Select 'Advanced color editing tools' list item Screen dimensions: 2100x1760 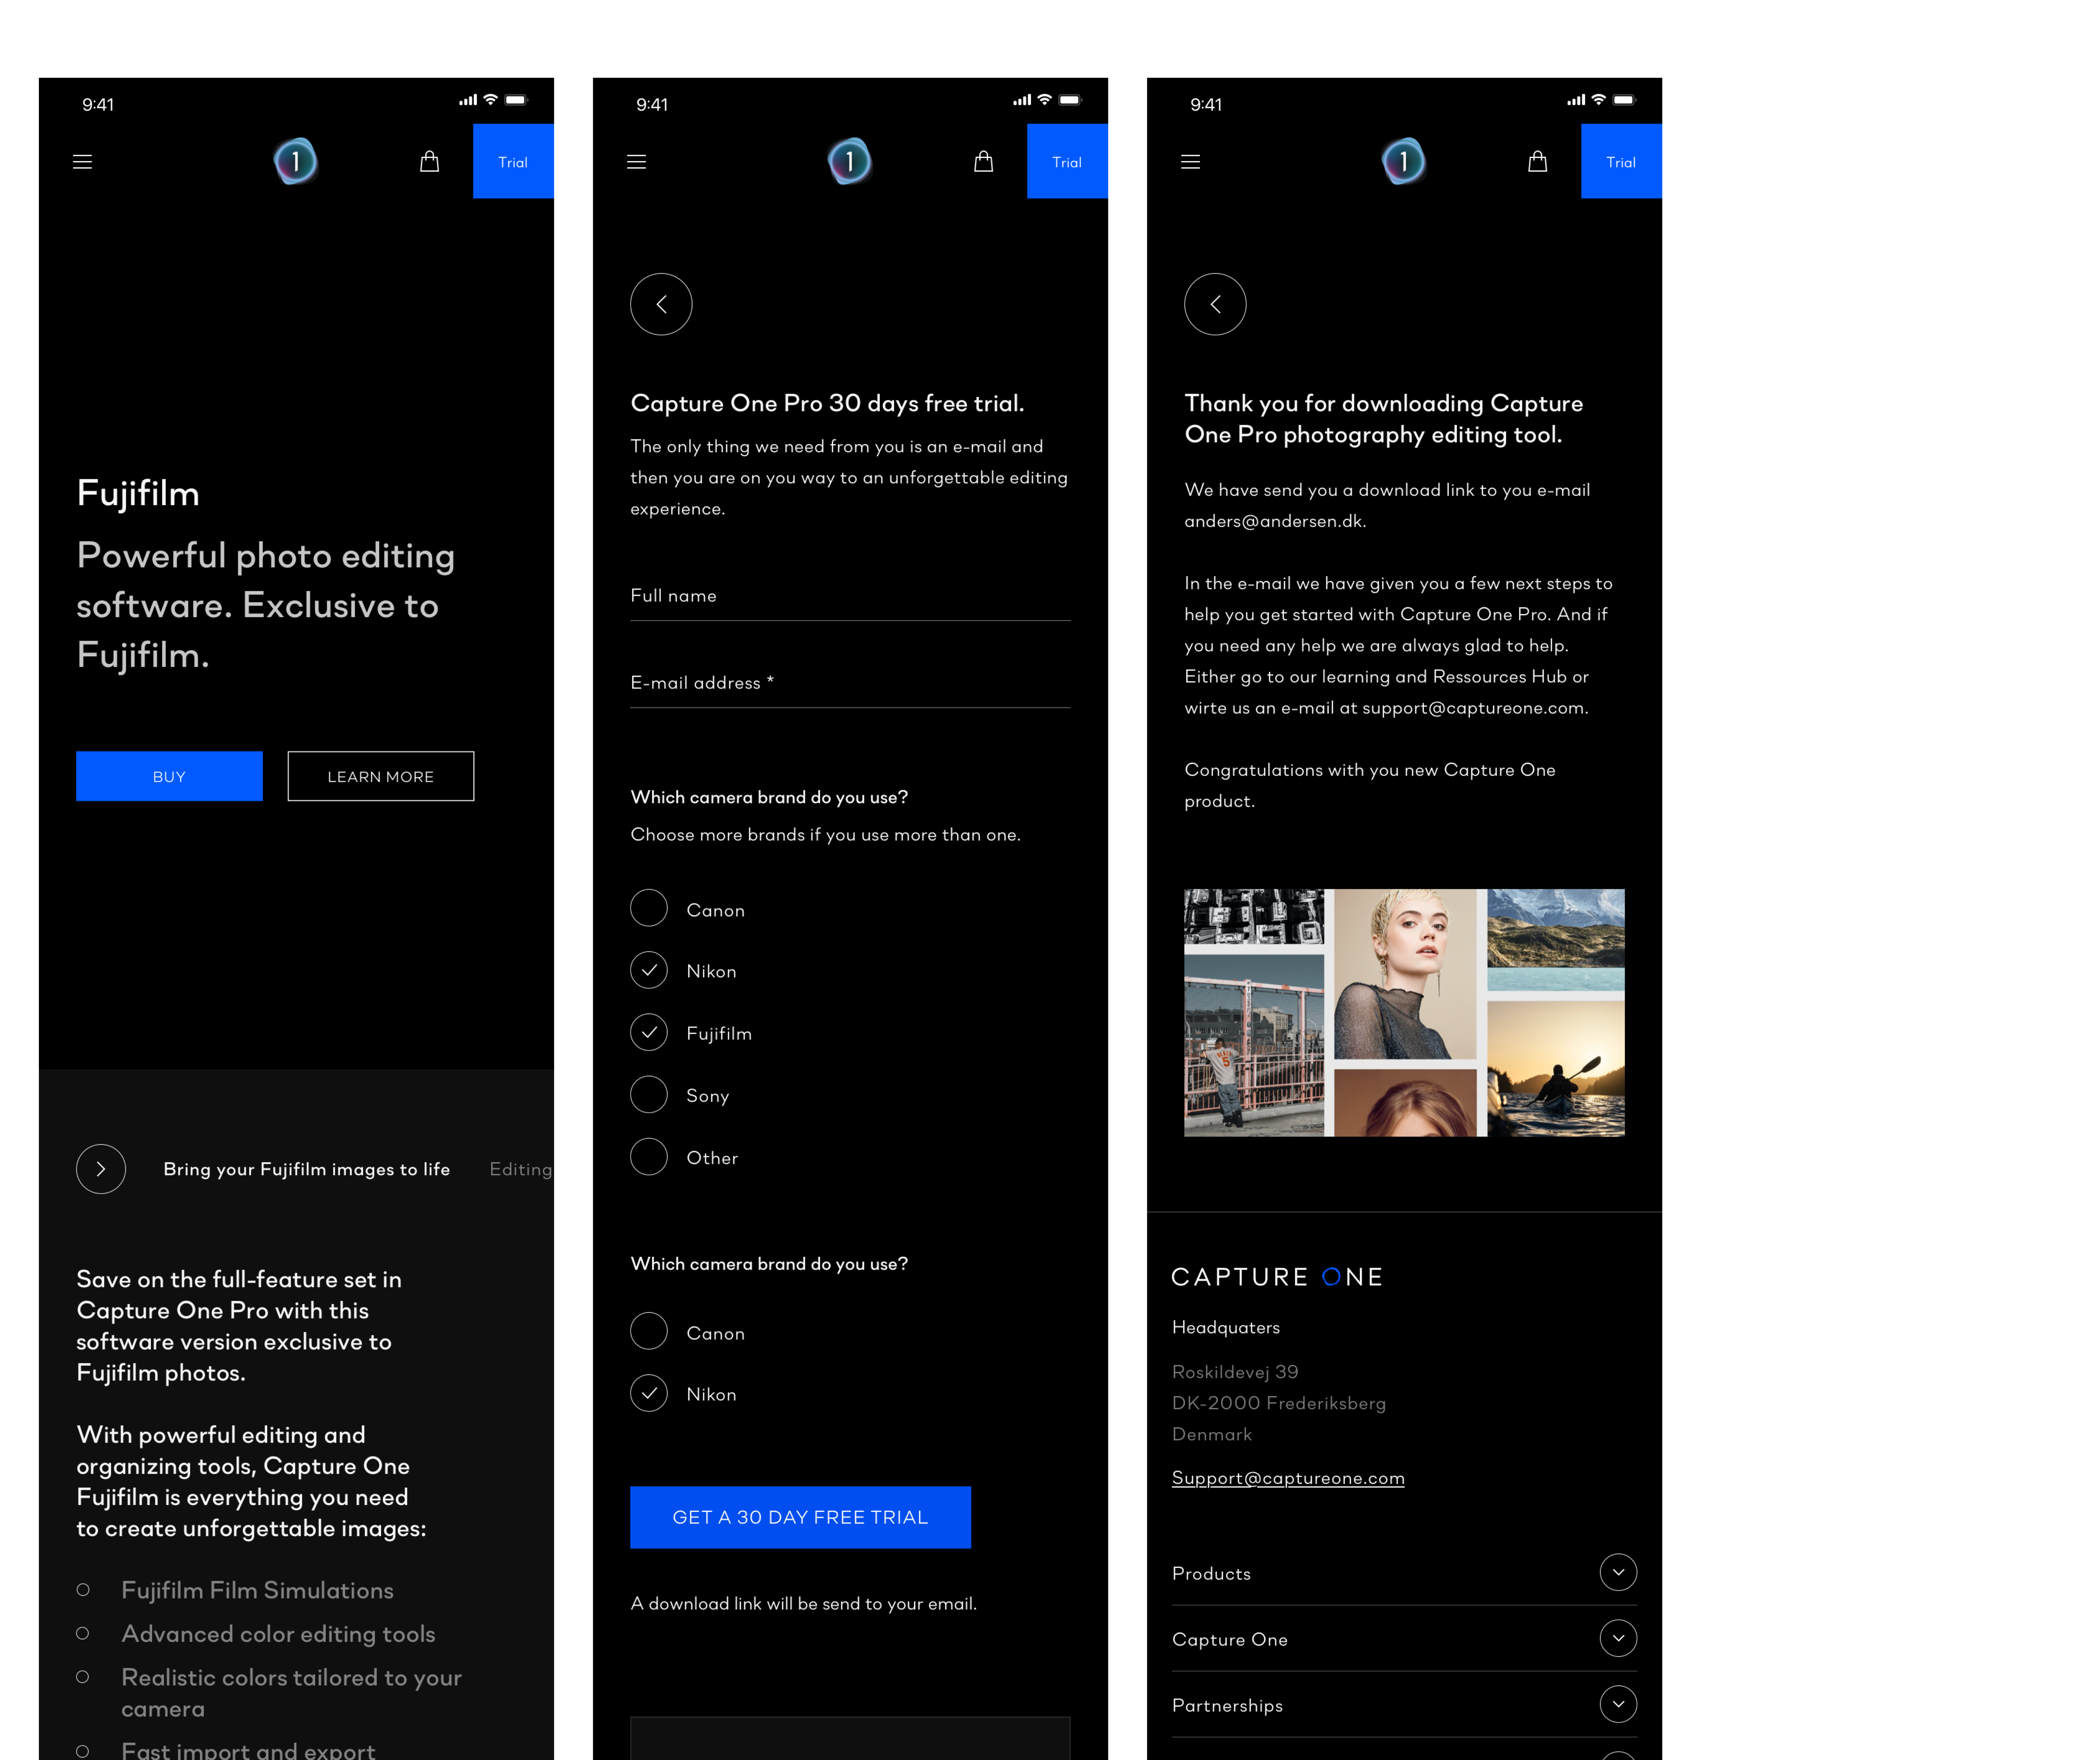click(x=278, y=1634)
